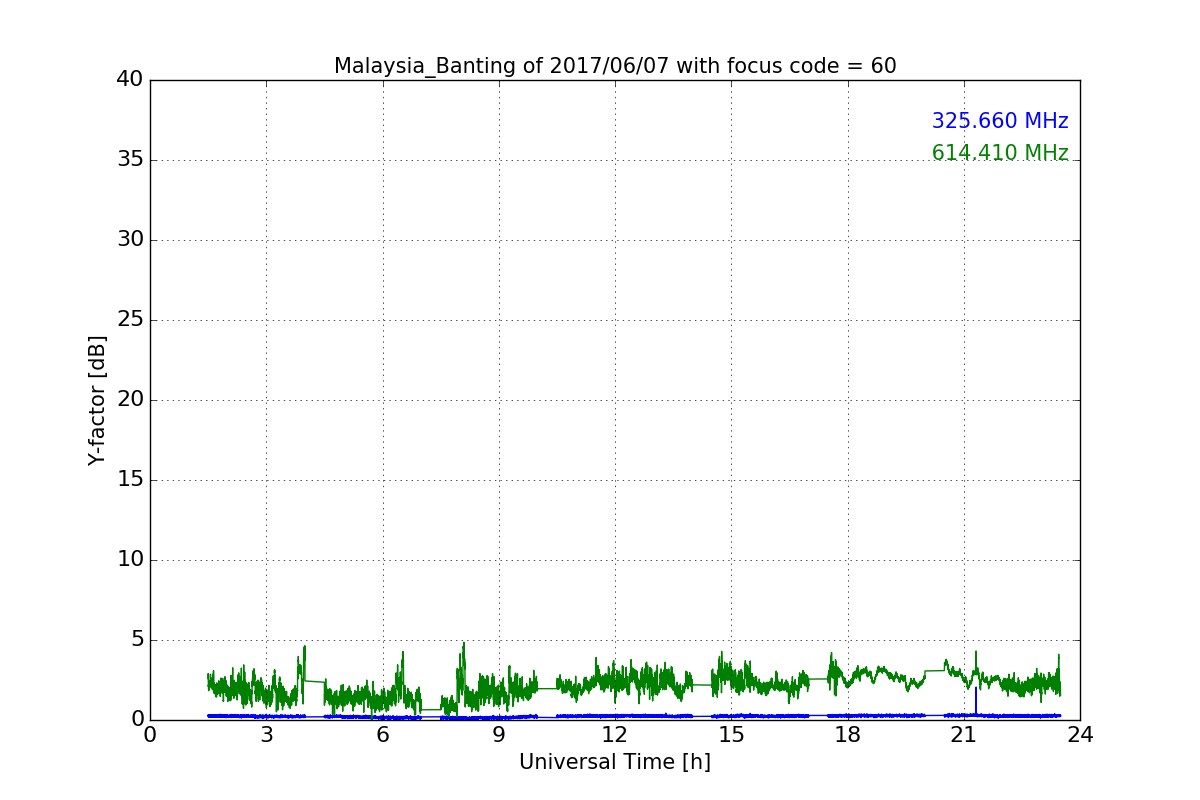Click the x-axis tick label '3'
Image resolution: width=1200 pixels, height=800 pixels.
pyautogui.click(x=266, y=735)
